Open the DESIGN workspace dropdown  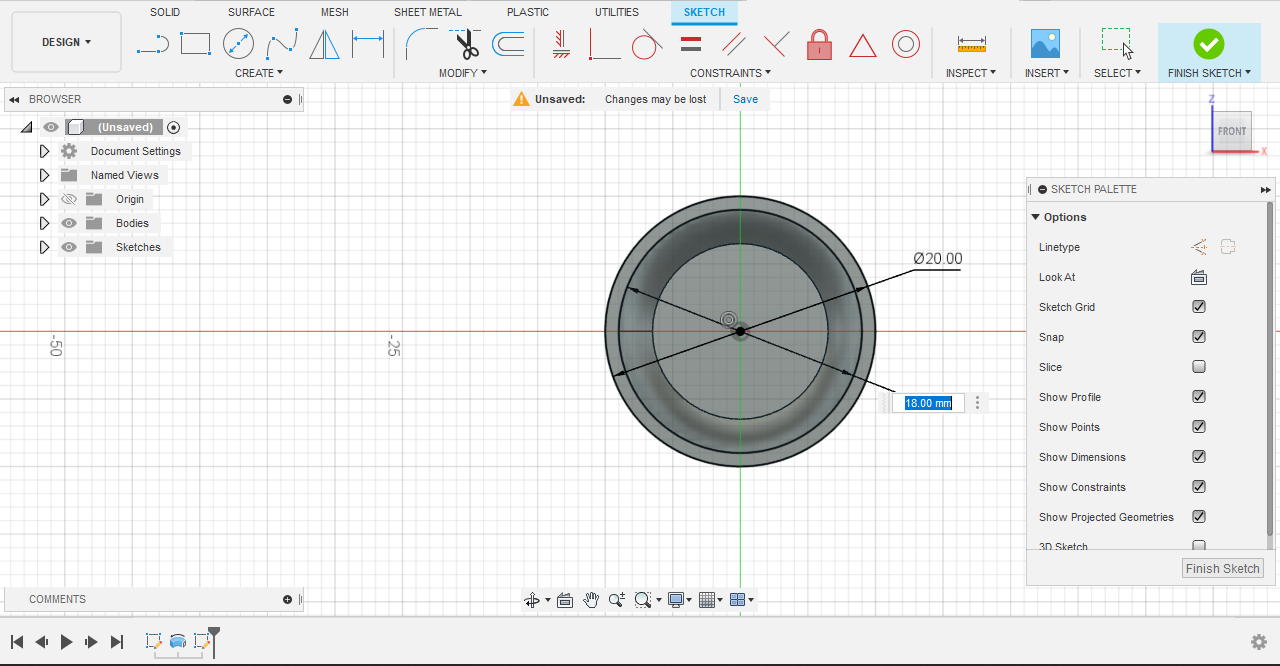67,42
